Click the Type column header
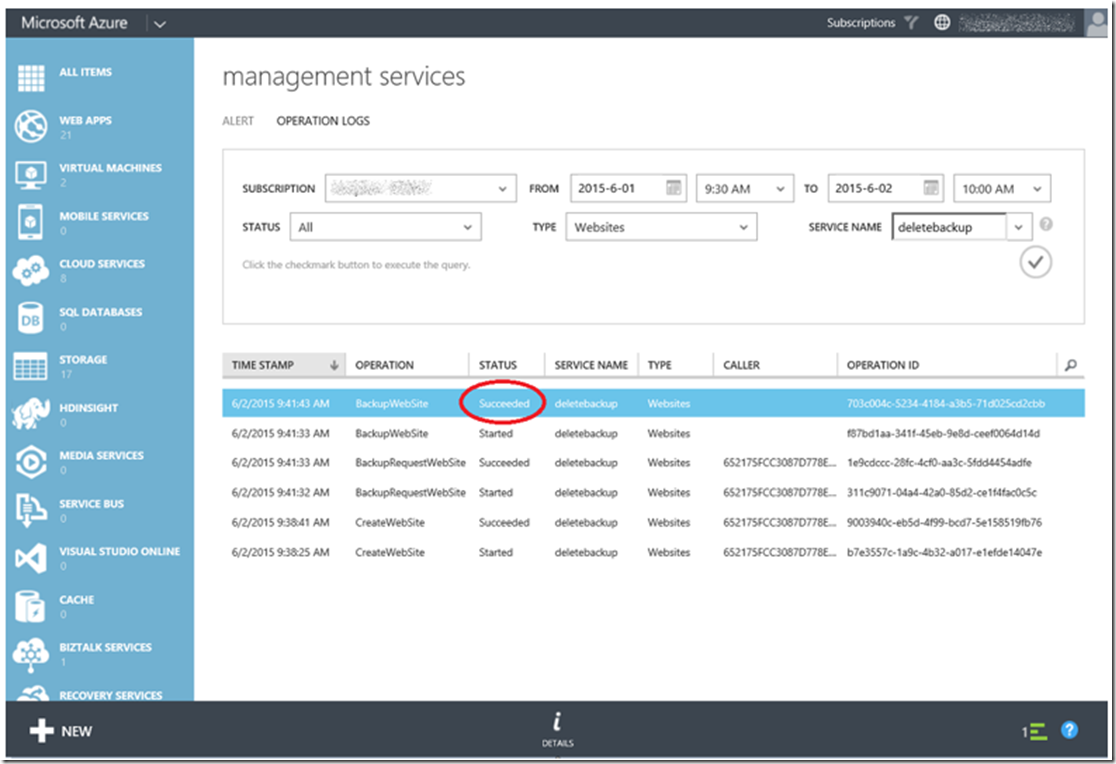The height and width of the screenshot is (764, 1116). (659, 365)
